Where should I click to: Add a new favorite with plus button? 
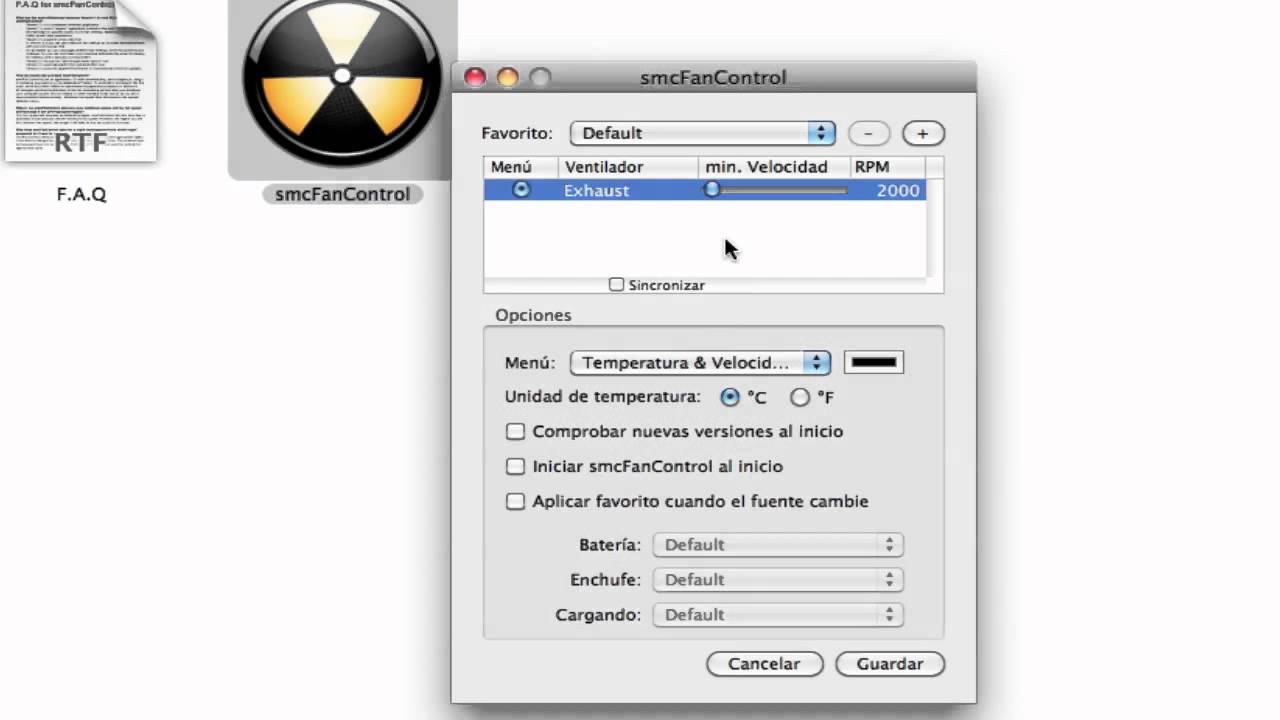pos(923,133)
